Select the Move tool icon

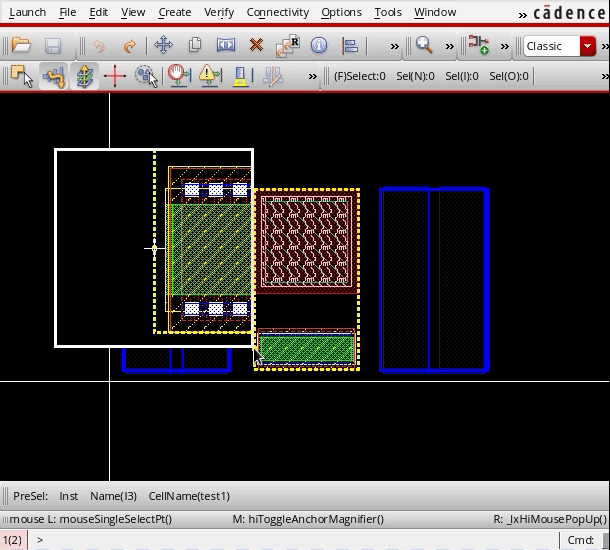click(x=163, y=46)
